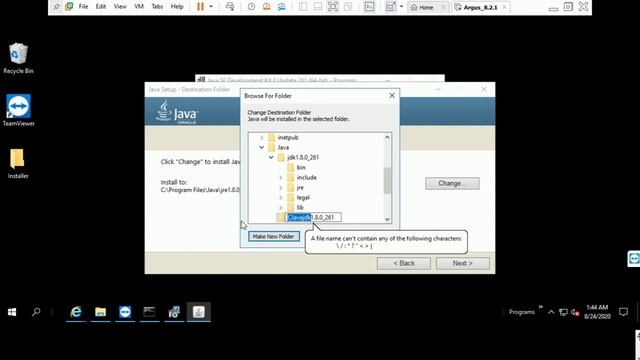Open Recycle Bin desktop icon
The height and width of the screenshot is (360, 640).
[x=18, y=58]
